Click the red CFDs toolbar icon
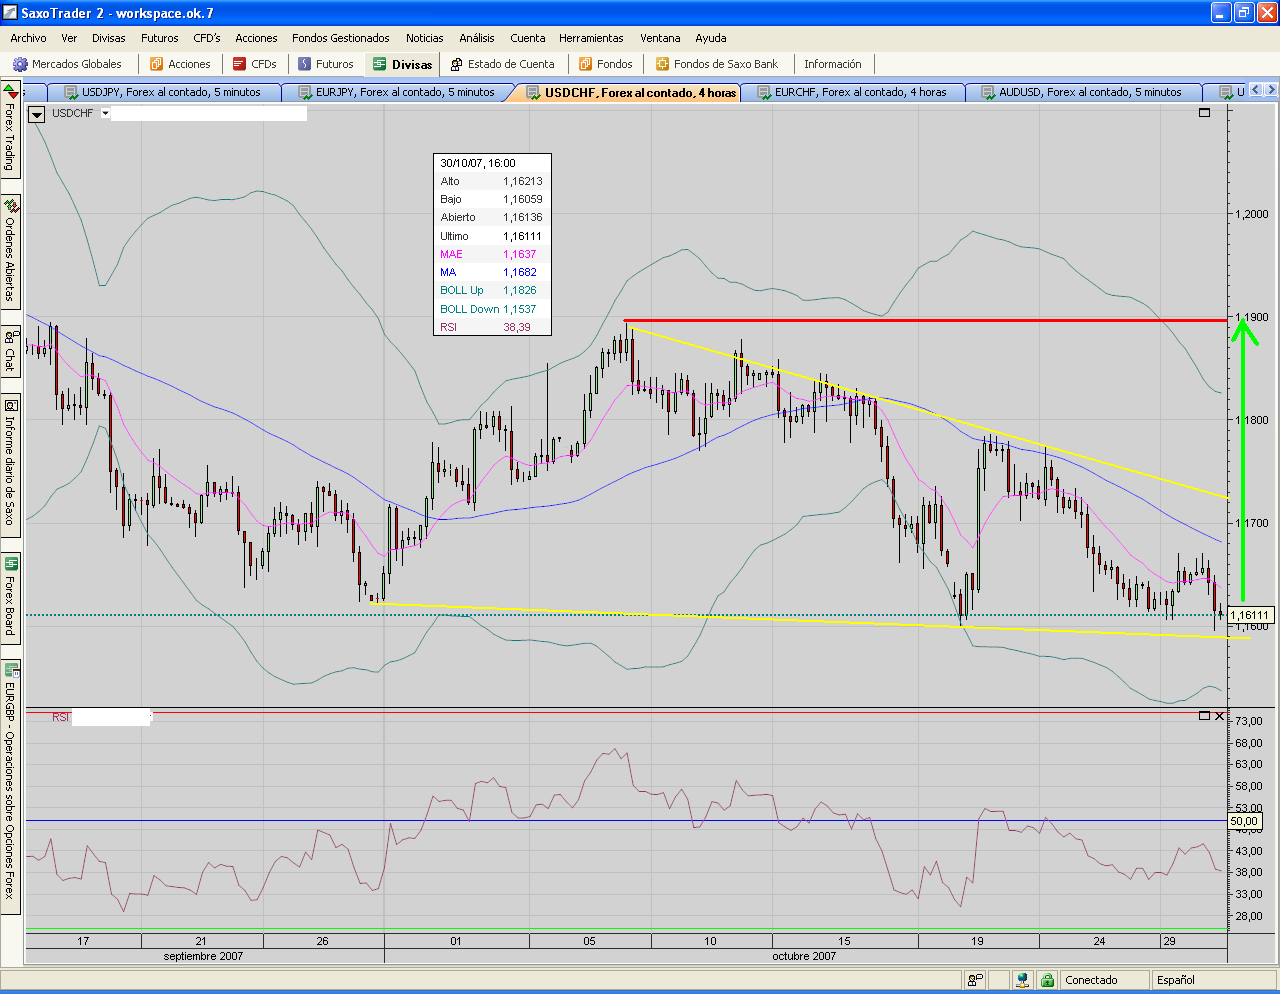This screenshot has width=1280, height=994. (x=239, y=64)
